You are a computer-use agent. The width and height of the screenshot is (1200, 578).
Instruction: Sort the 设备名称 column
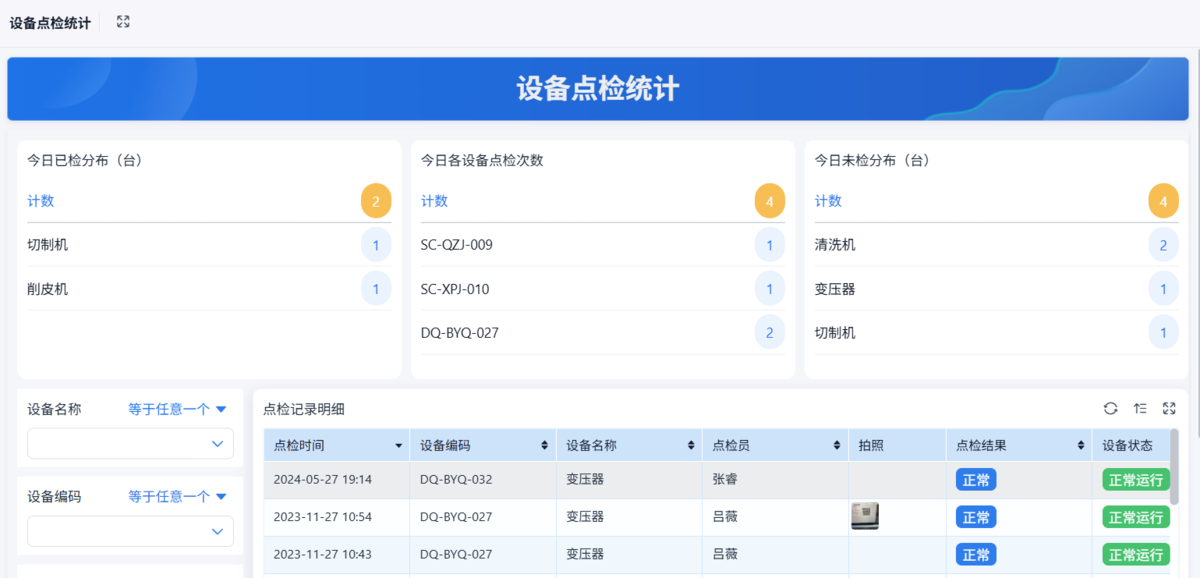point(690,446)
